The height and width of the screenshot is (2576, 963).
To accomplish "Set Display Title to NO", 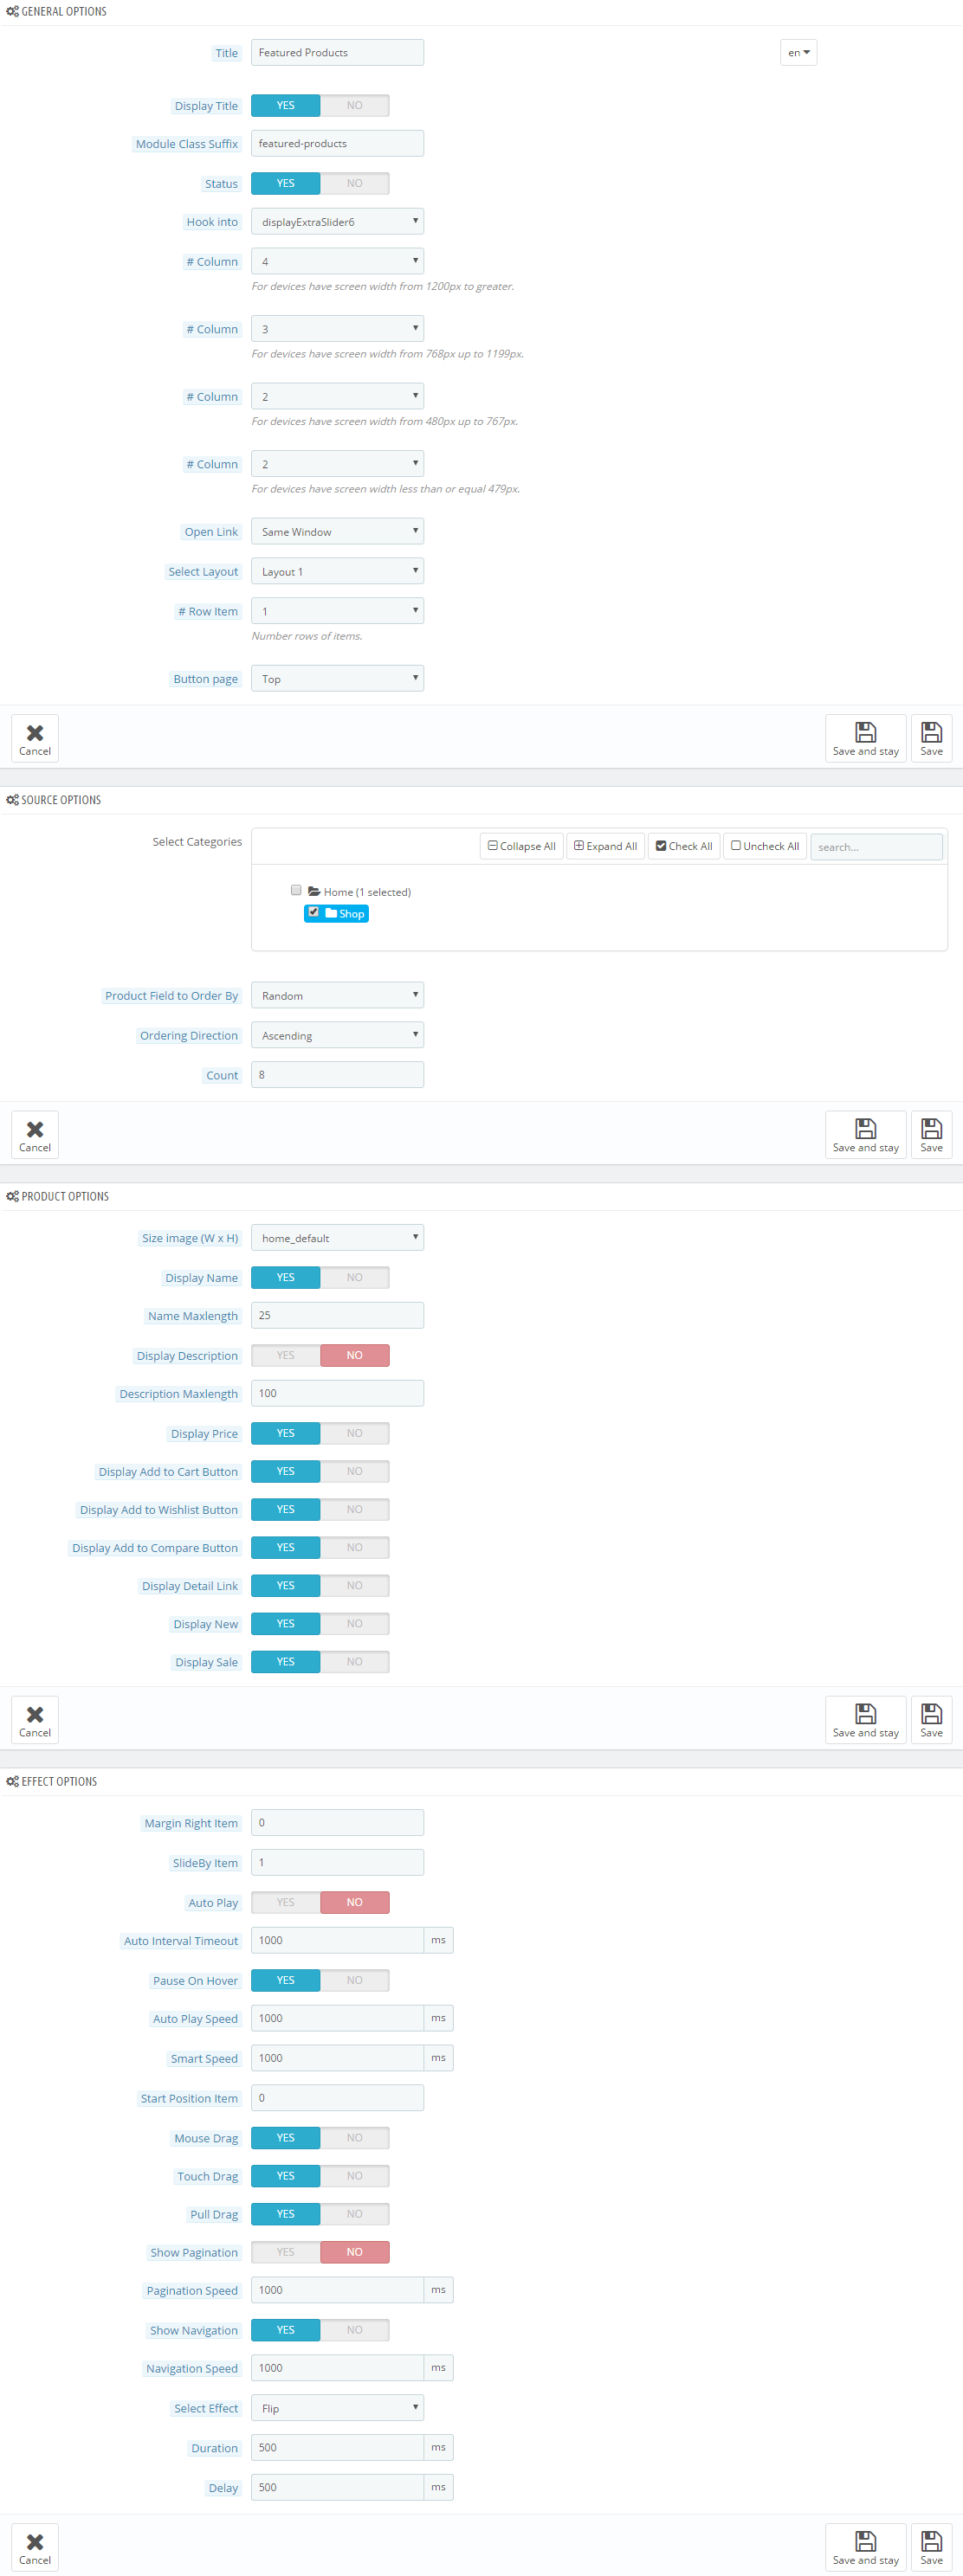I will tap(355, 105).
